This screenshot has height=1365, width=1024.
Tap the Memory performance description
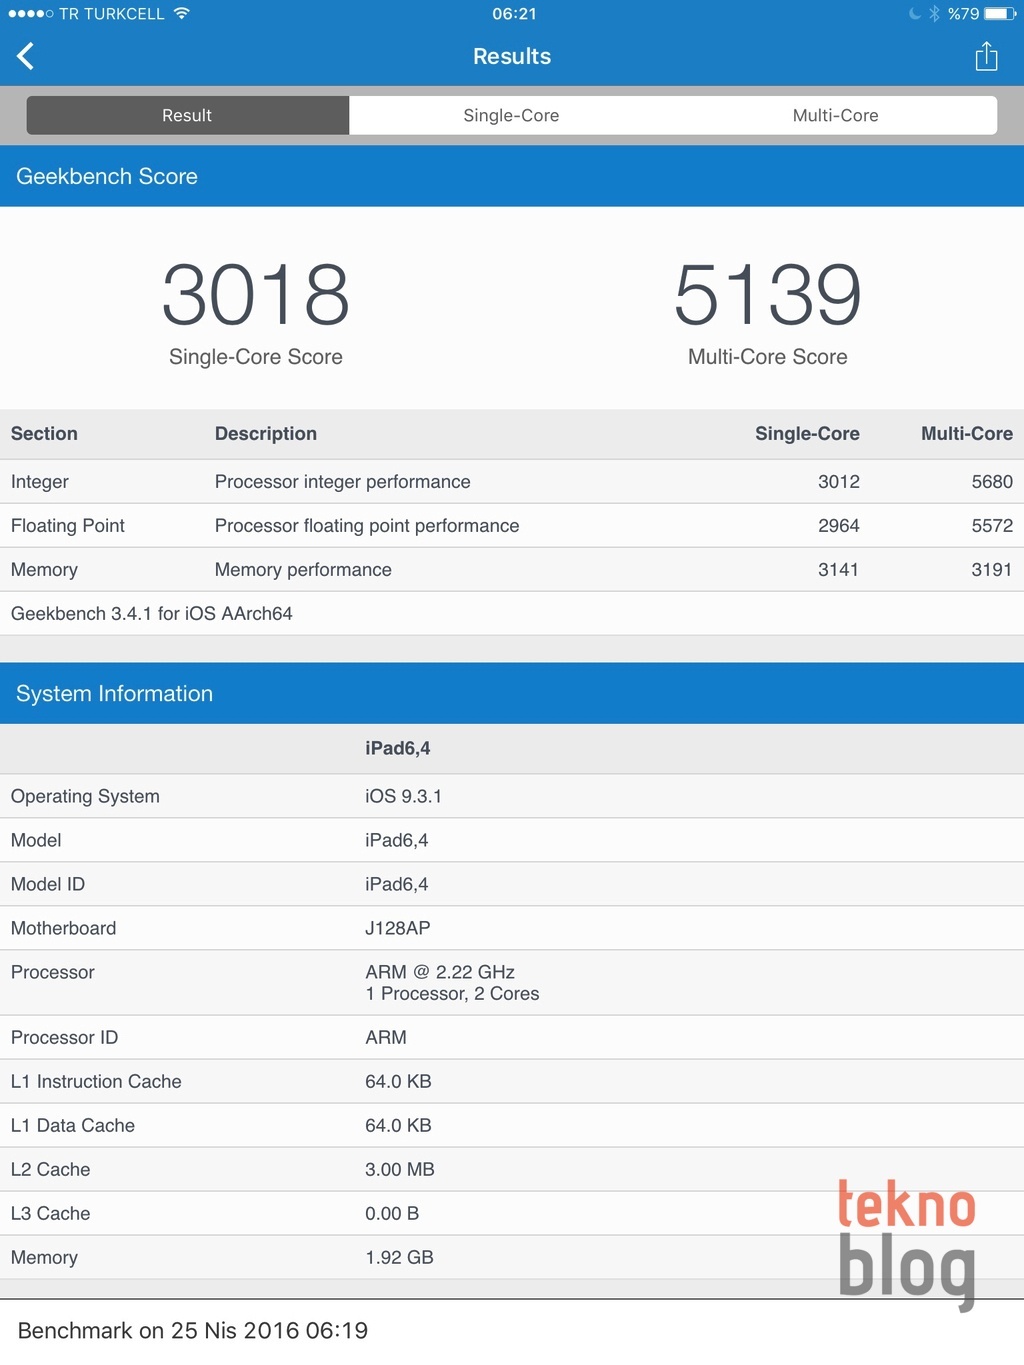coord(303,570)
